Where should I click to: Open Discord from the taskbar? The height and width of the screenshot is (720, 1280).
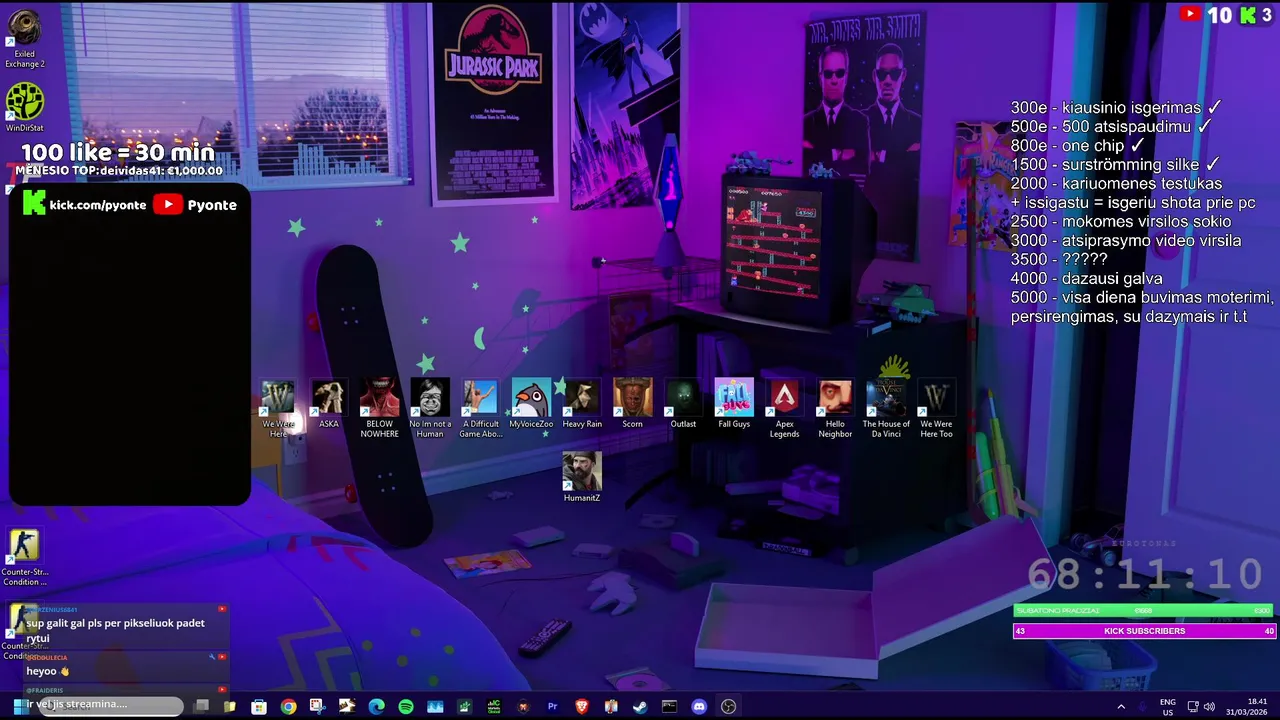point(699,707)
